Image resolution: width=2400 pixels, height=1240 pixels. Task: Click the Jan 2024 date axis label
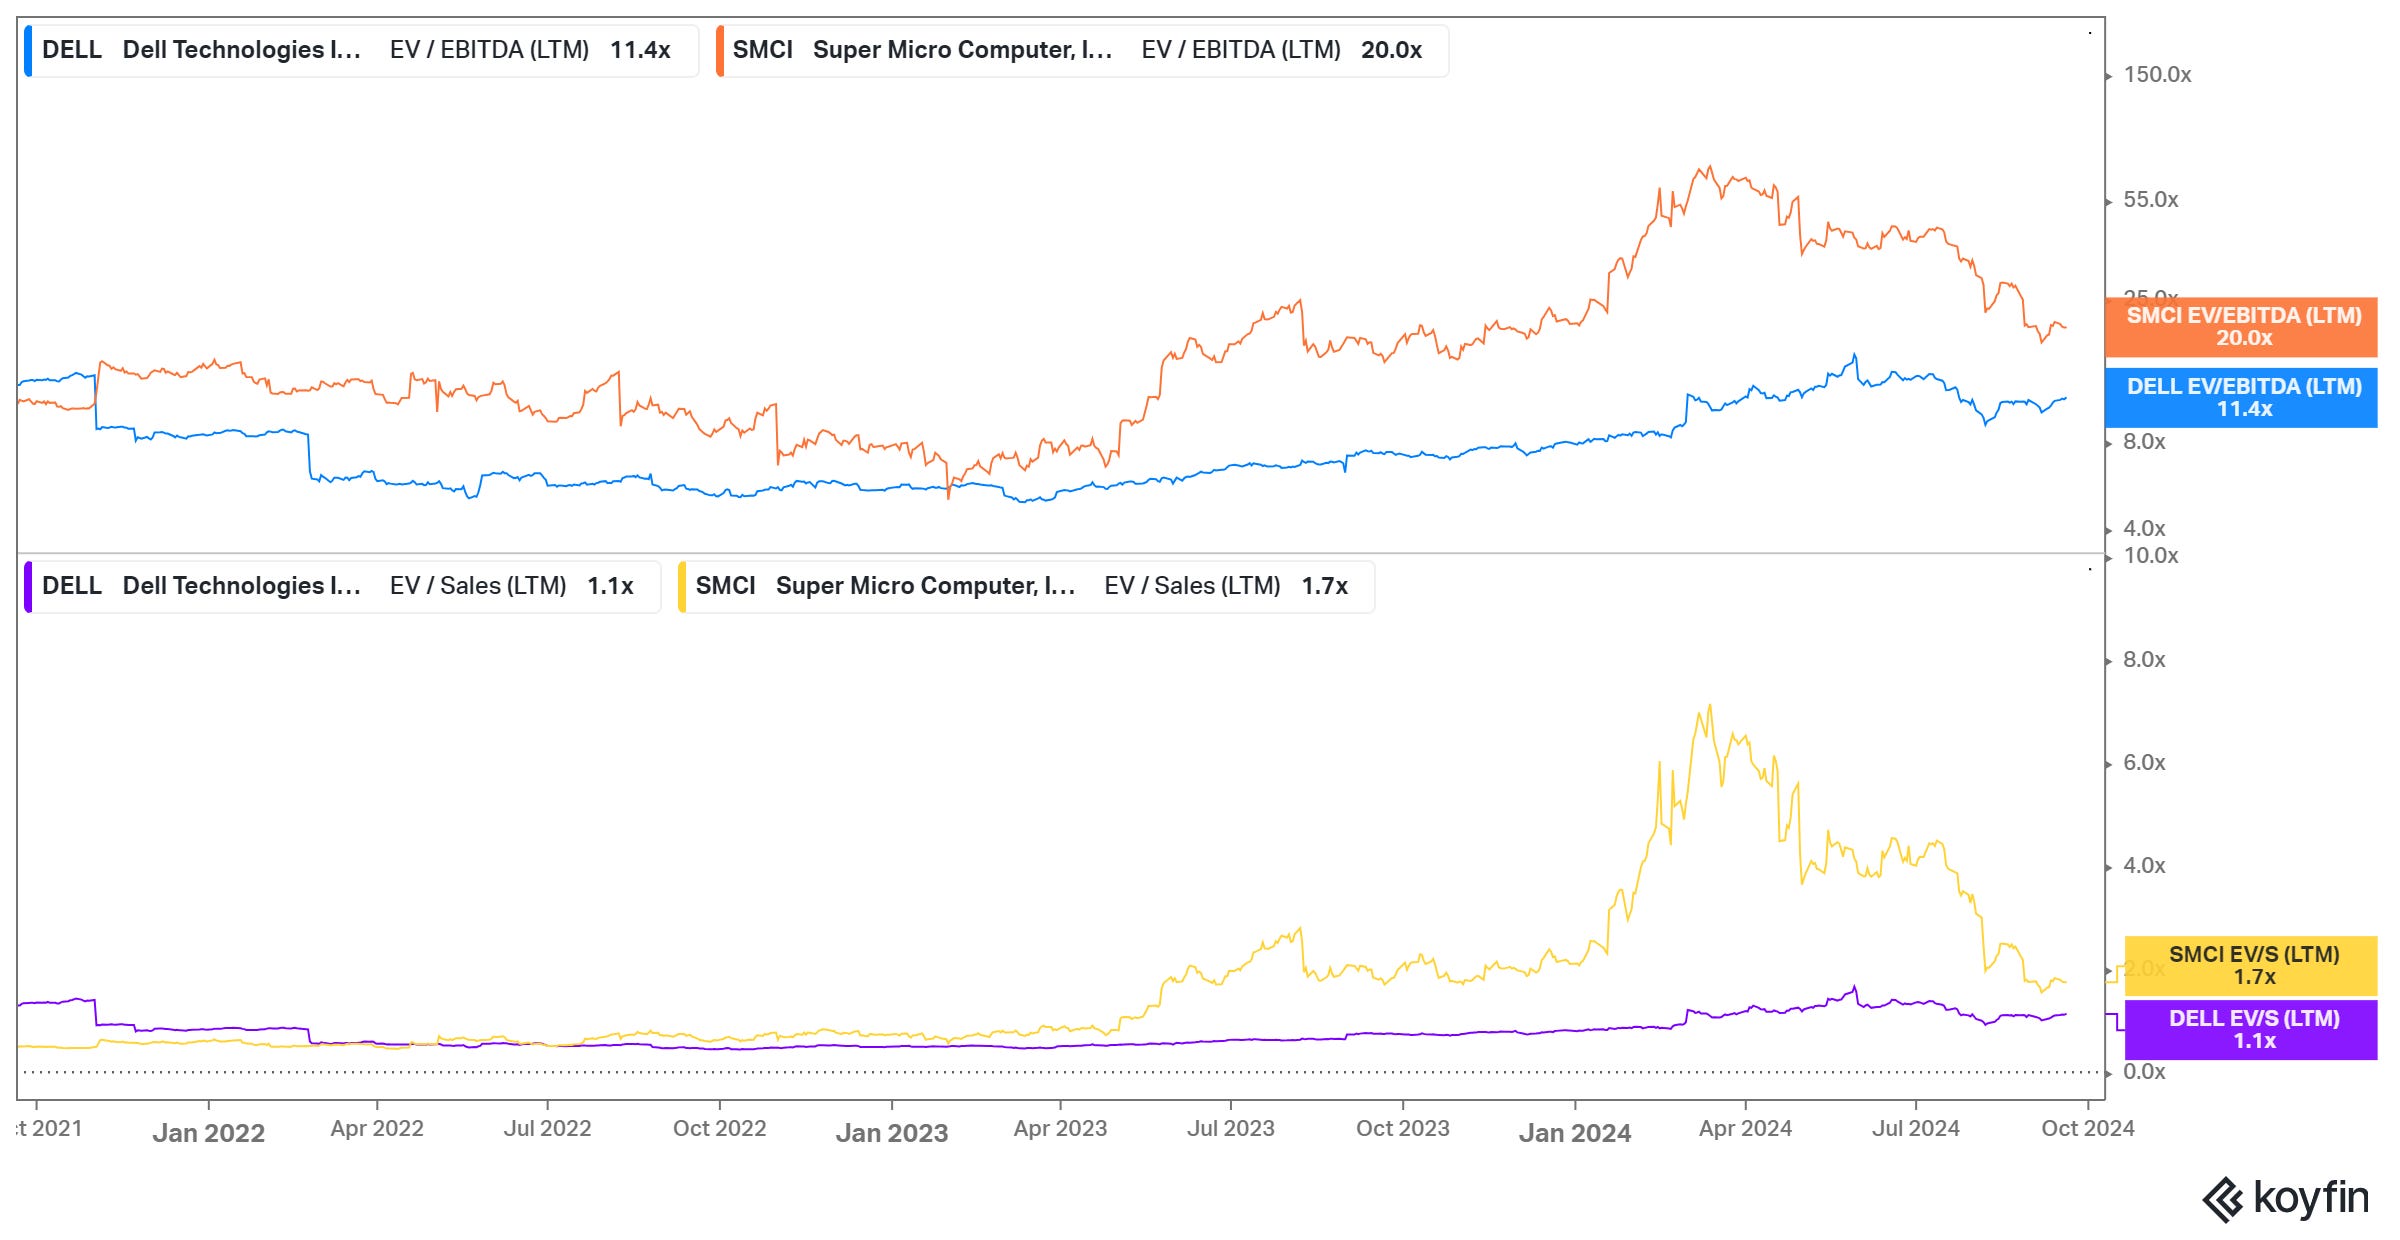[1574, 1133]
